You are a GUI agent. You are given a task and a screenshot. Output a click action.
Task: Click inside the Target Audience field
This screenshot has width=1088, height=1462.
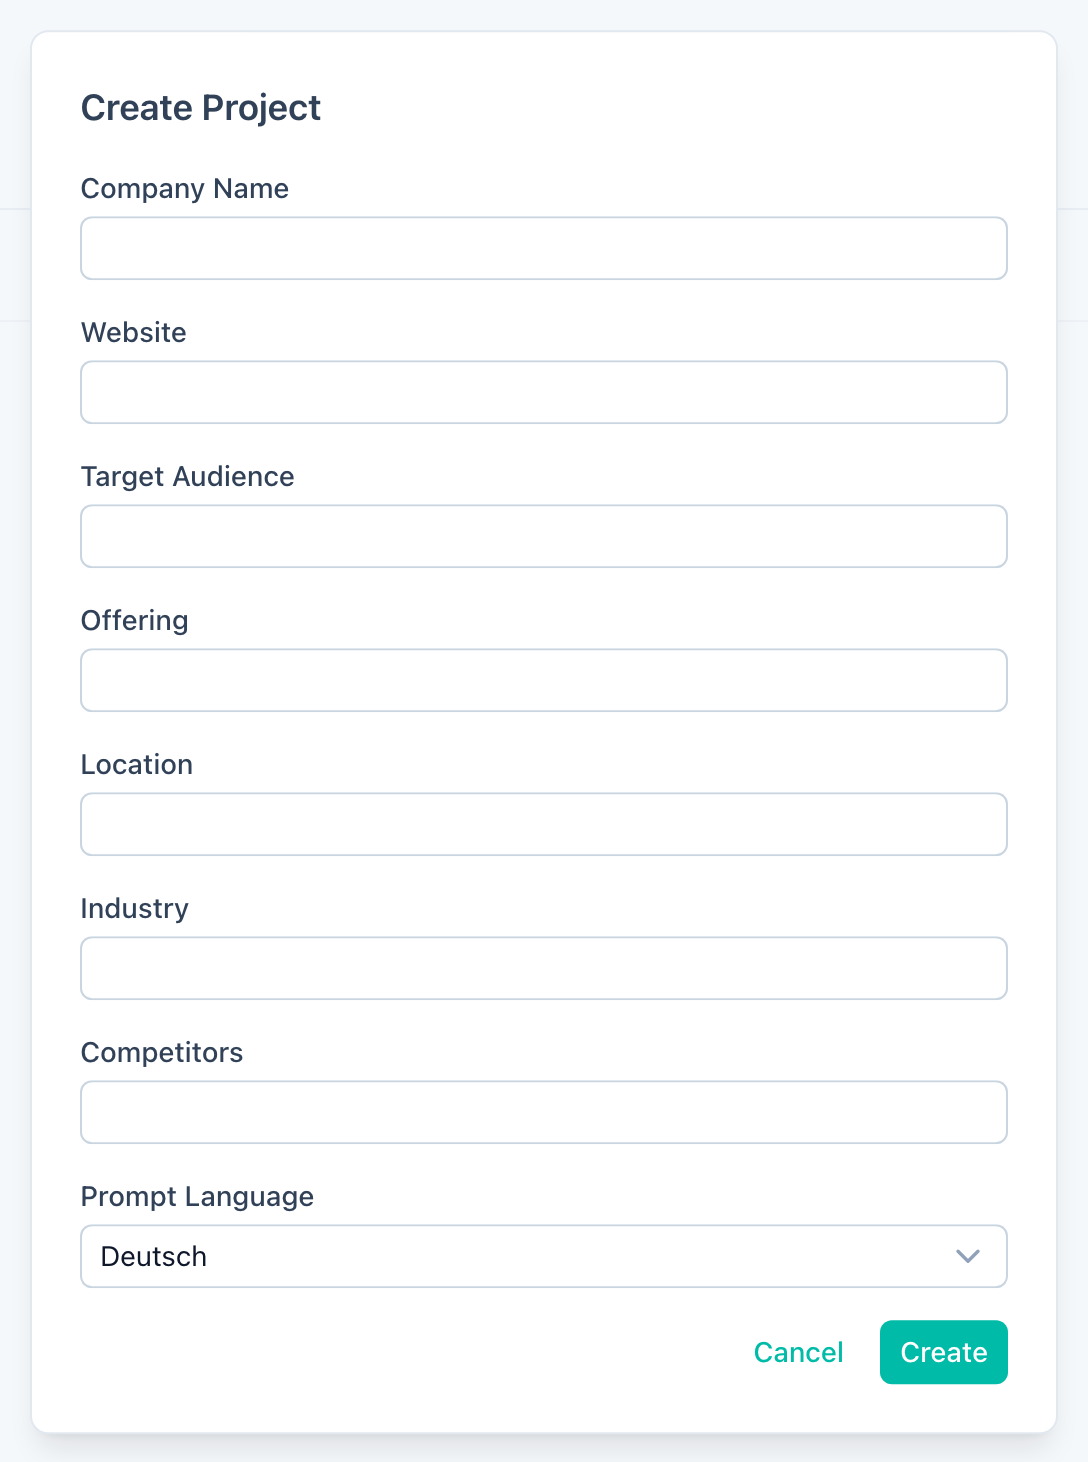(x=544, y=536)
